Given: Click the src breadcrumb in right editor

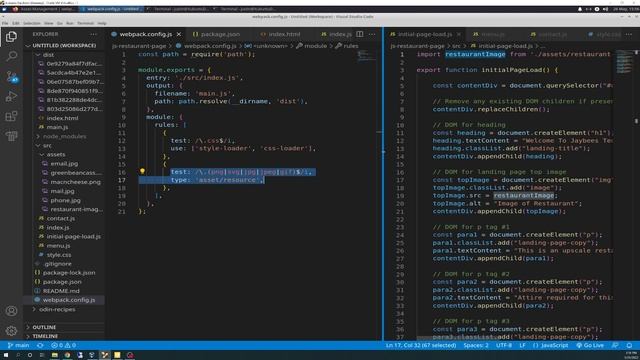Looking at the screenshot, I should [x=456, y=46].
